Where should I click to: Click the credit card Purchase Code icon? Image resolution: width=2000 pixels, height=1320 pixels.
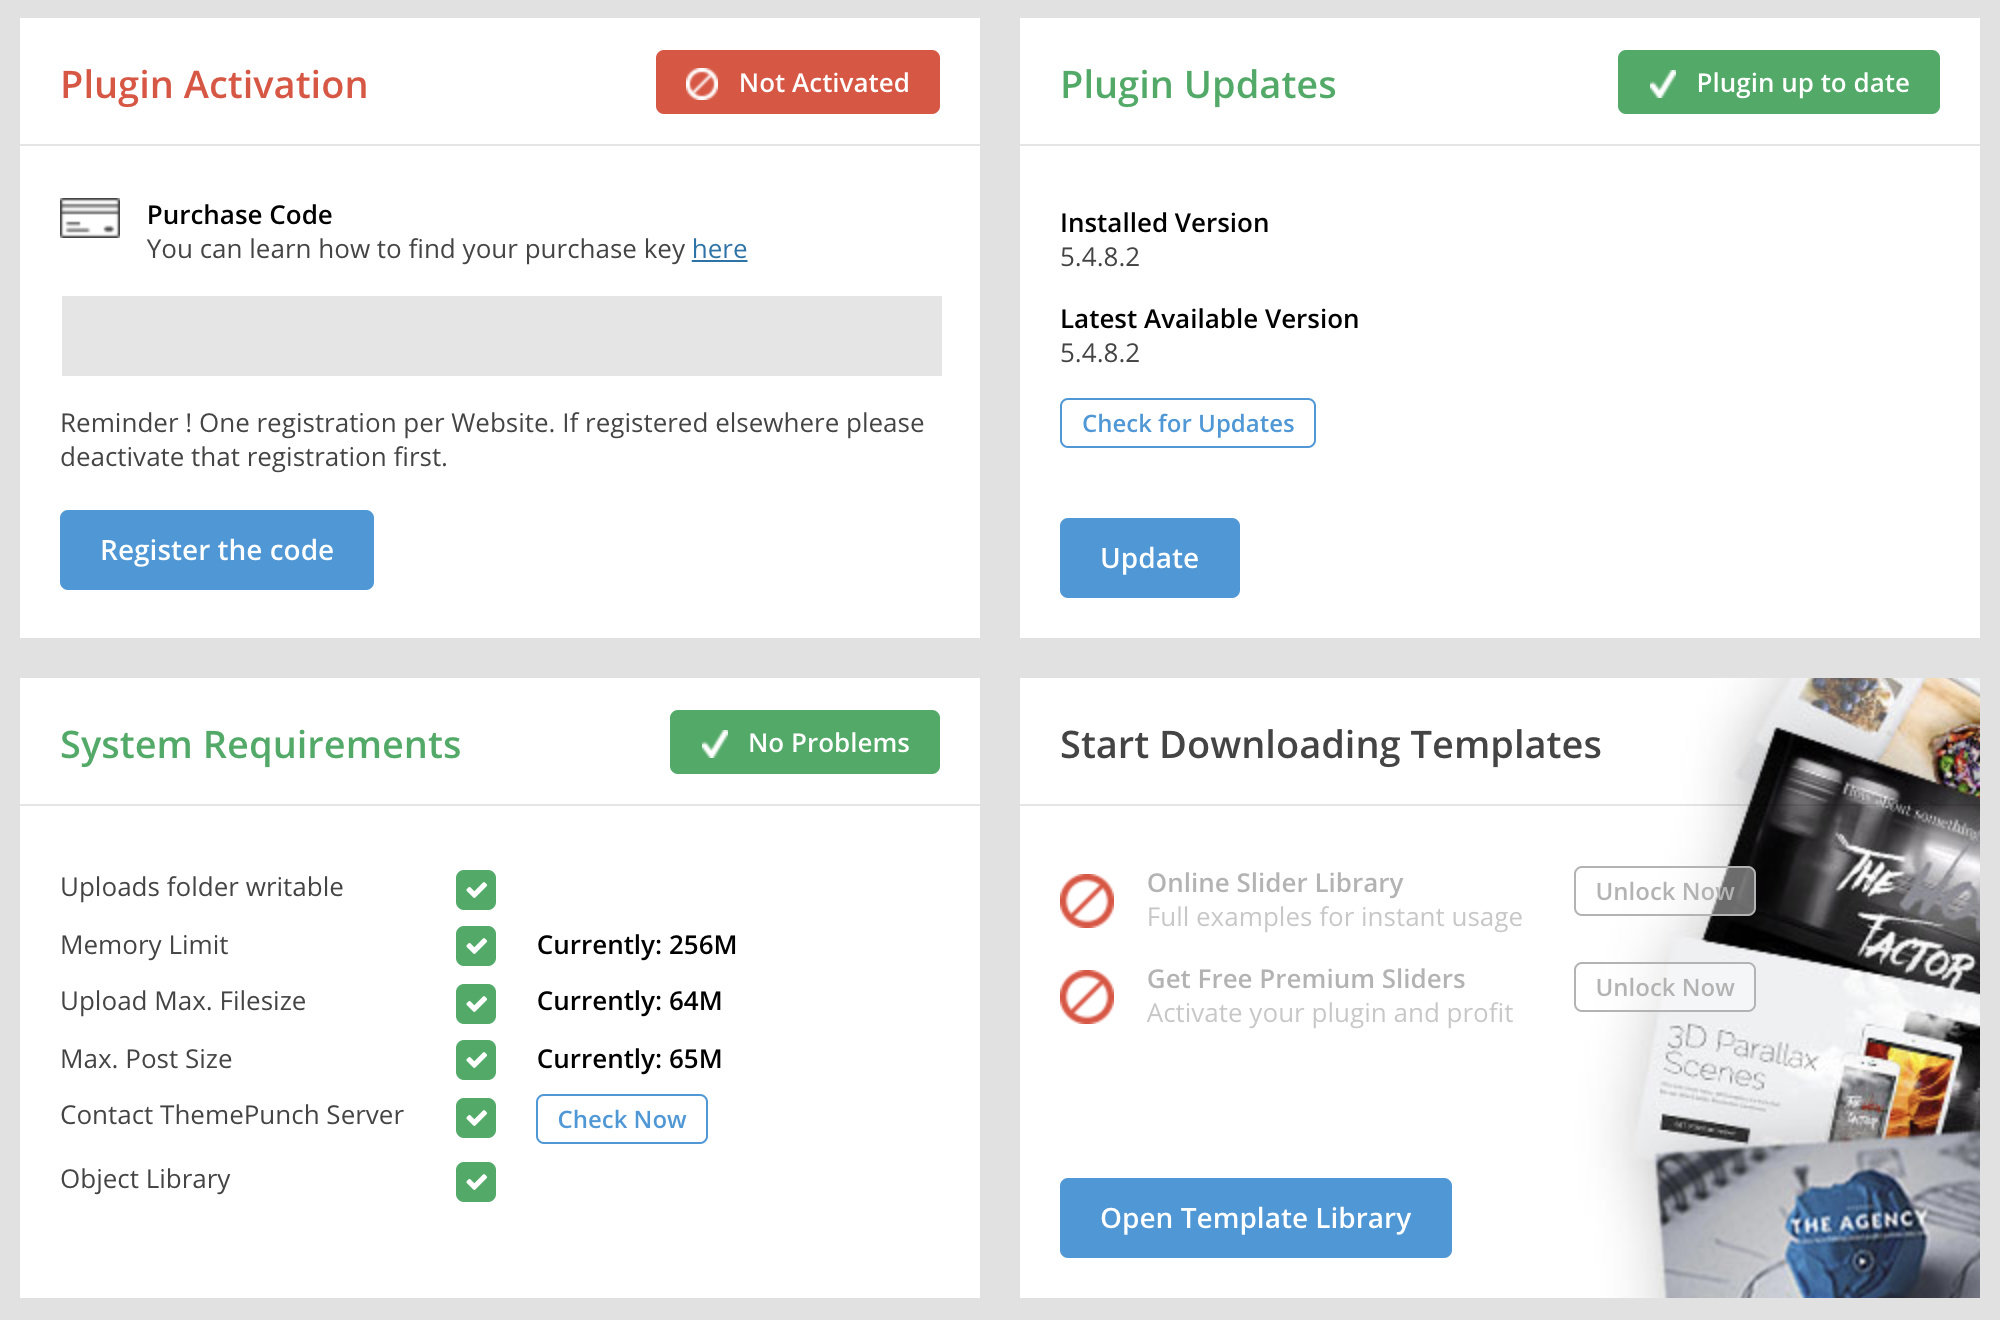(90, 217)
